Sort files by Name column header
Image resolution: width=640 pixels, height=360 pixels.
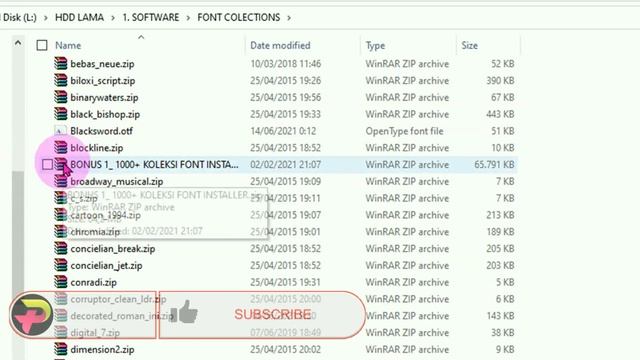[x=68, y=45]
